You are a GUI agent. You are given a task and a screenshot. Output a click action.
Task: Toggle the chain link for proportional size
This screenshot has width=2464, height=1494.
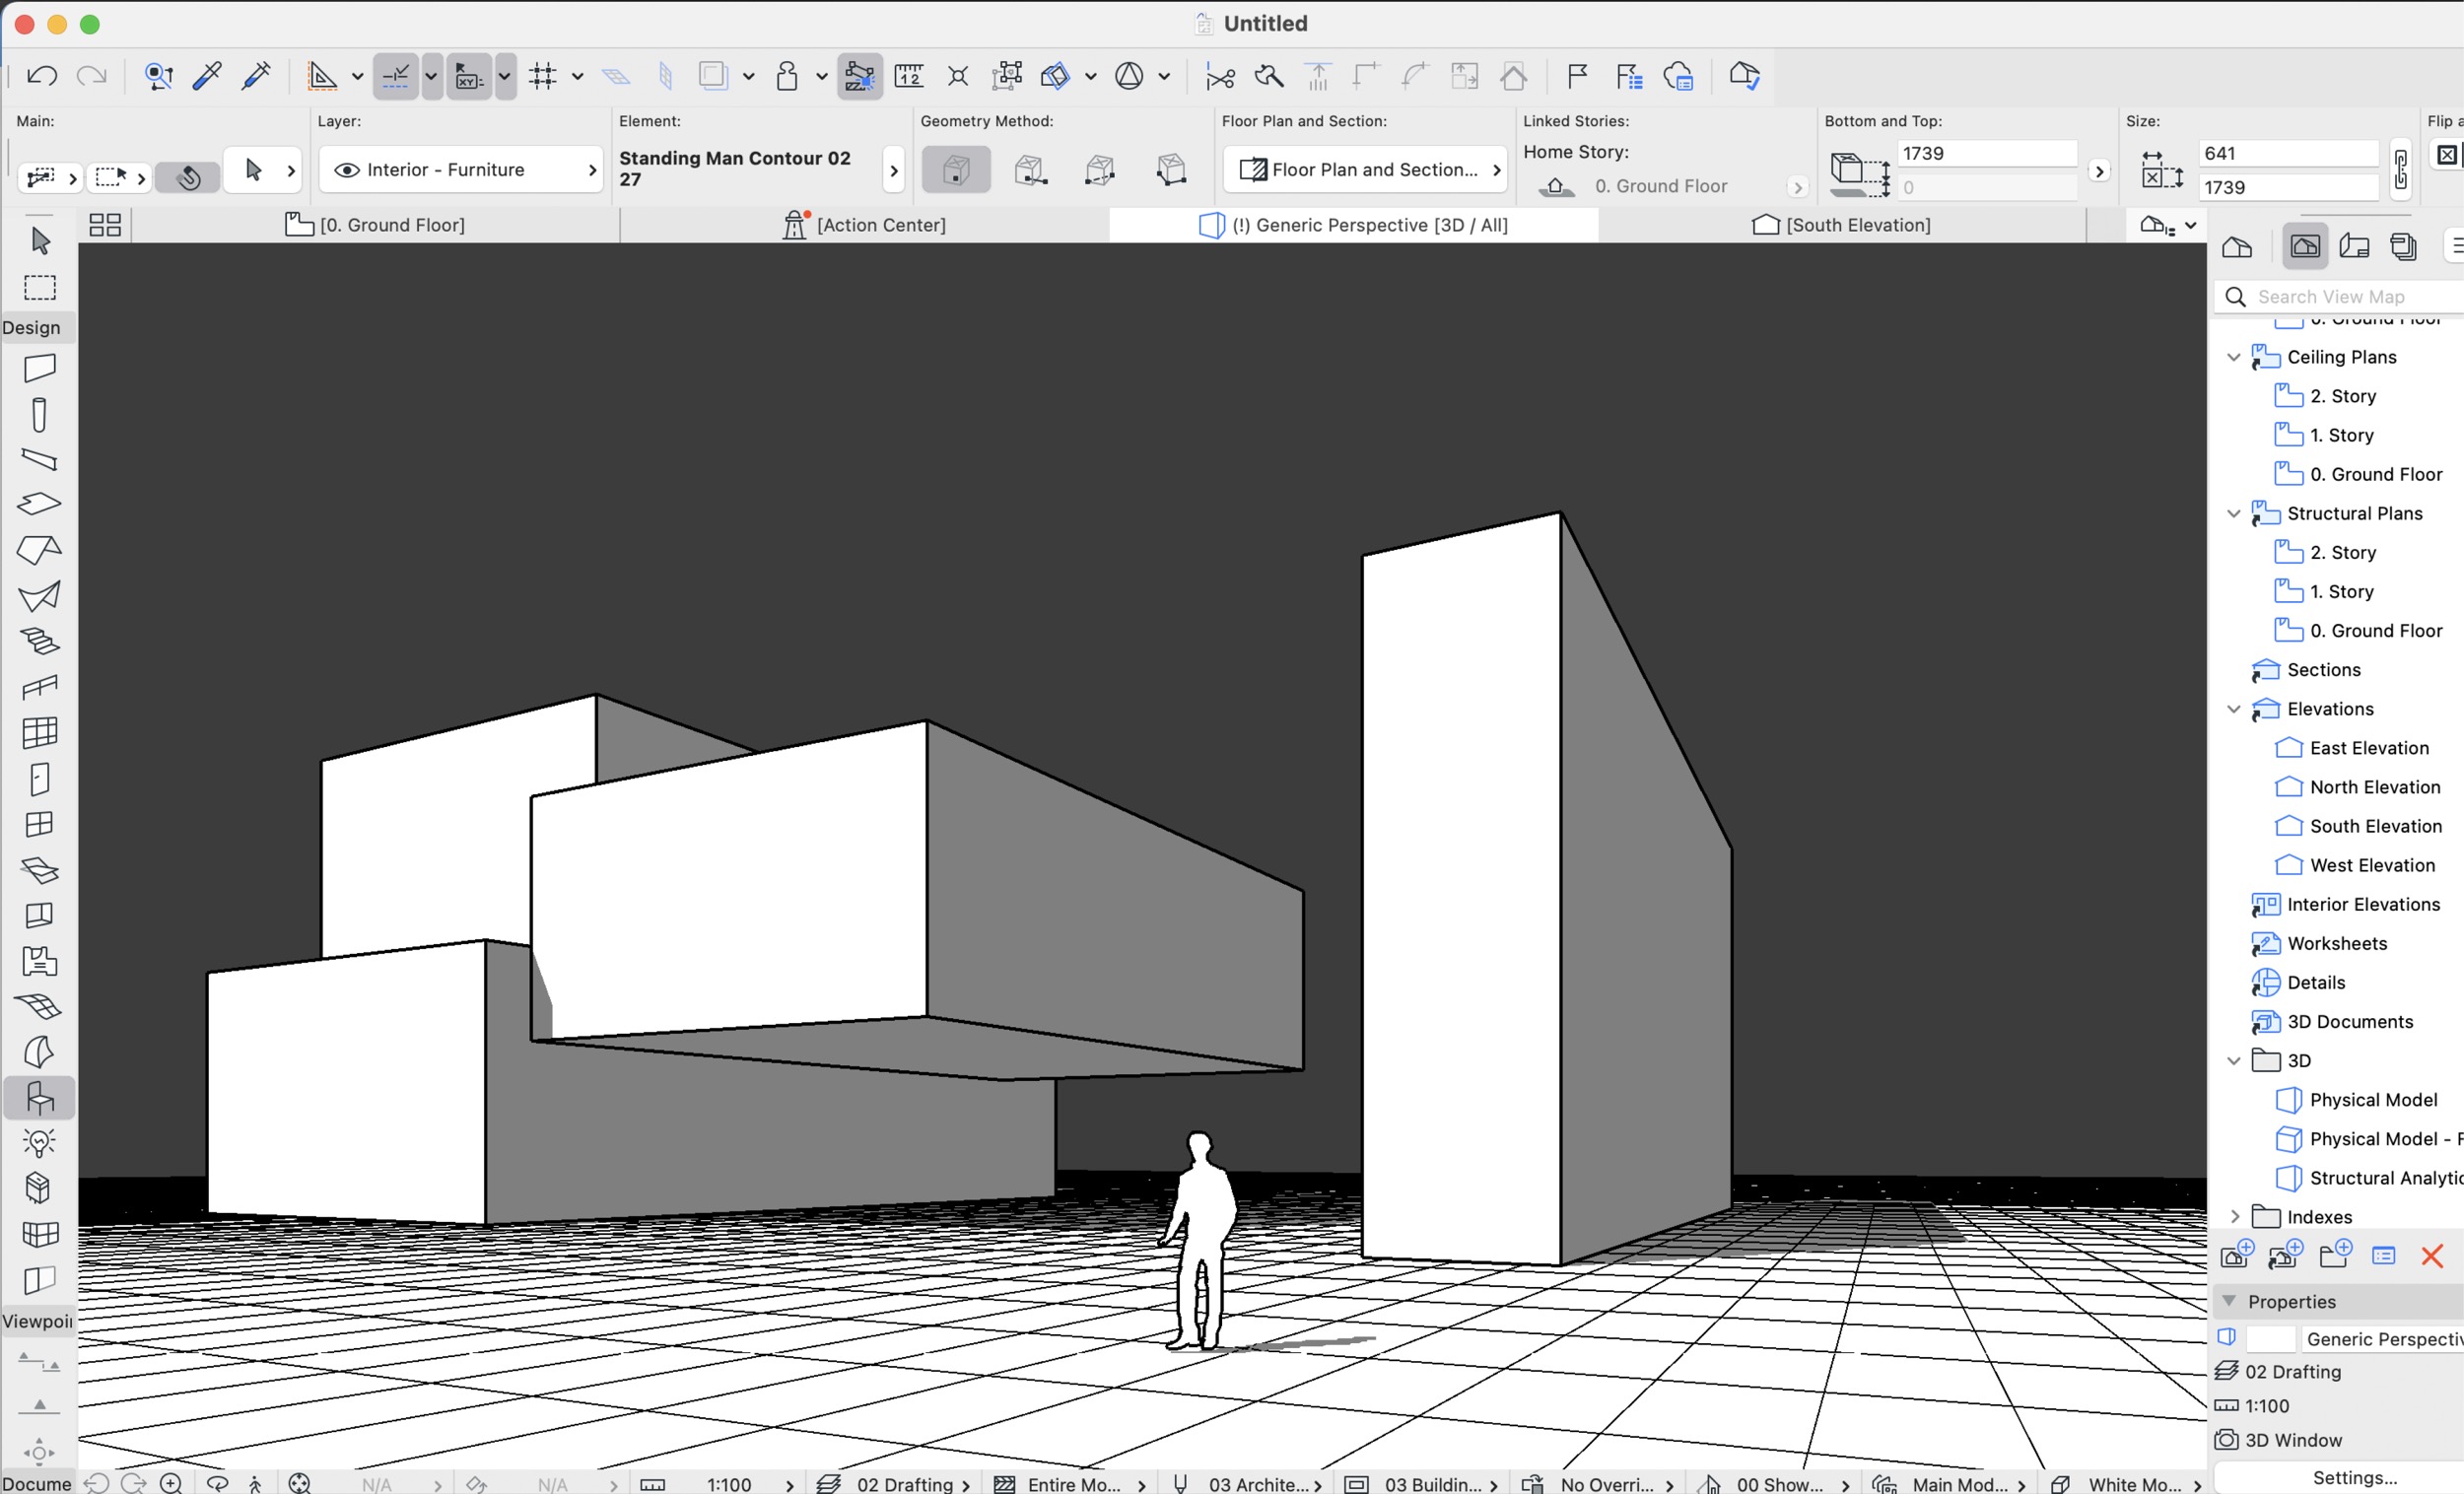[x=2401, y=170]
